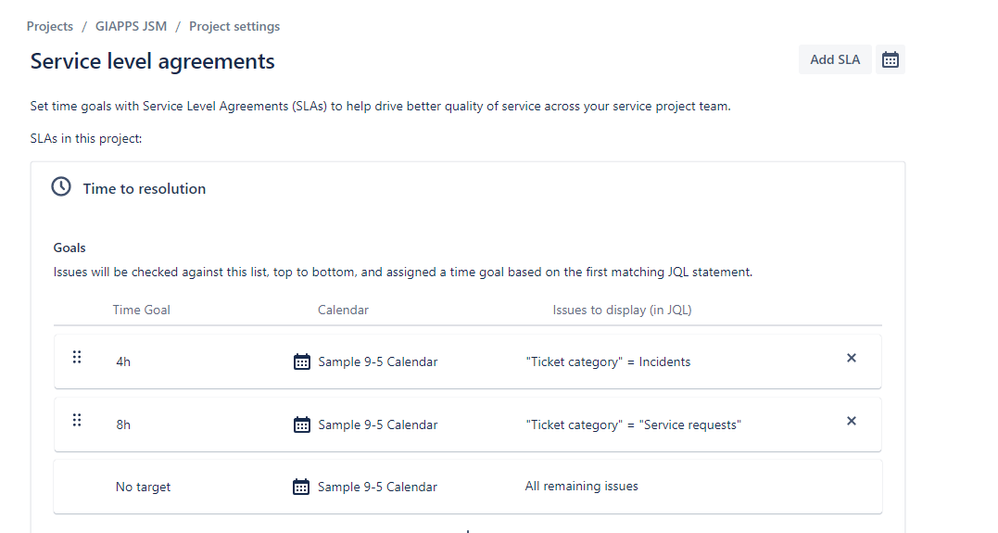Edit the 4h time goal value
Viewport: 998px width, 533px height.
click(x=123, y=362)
